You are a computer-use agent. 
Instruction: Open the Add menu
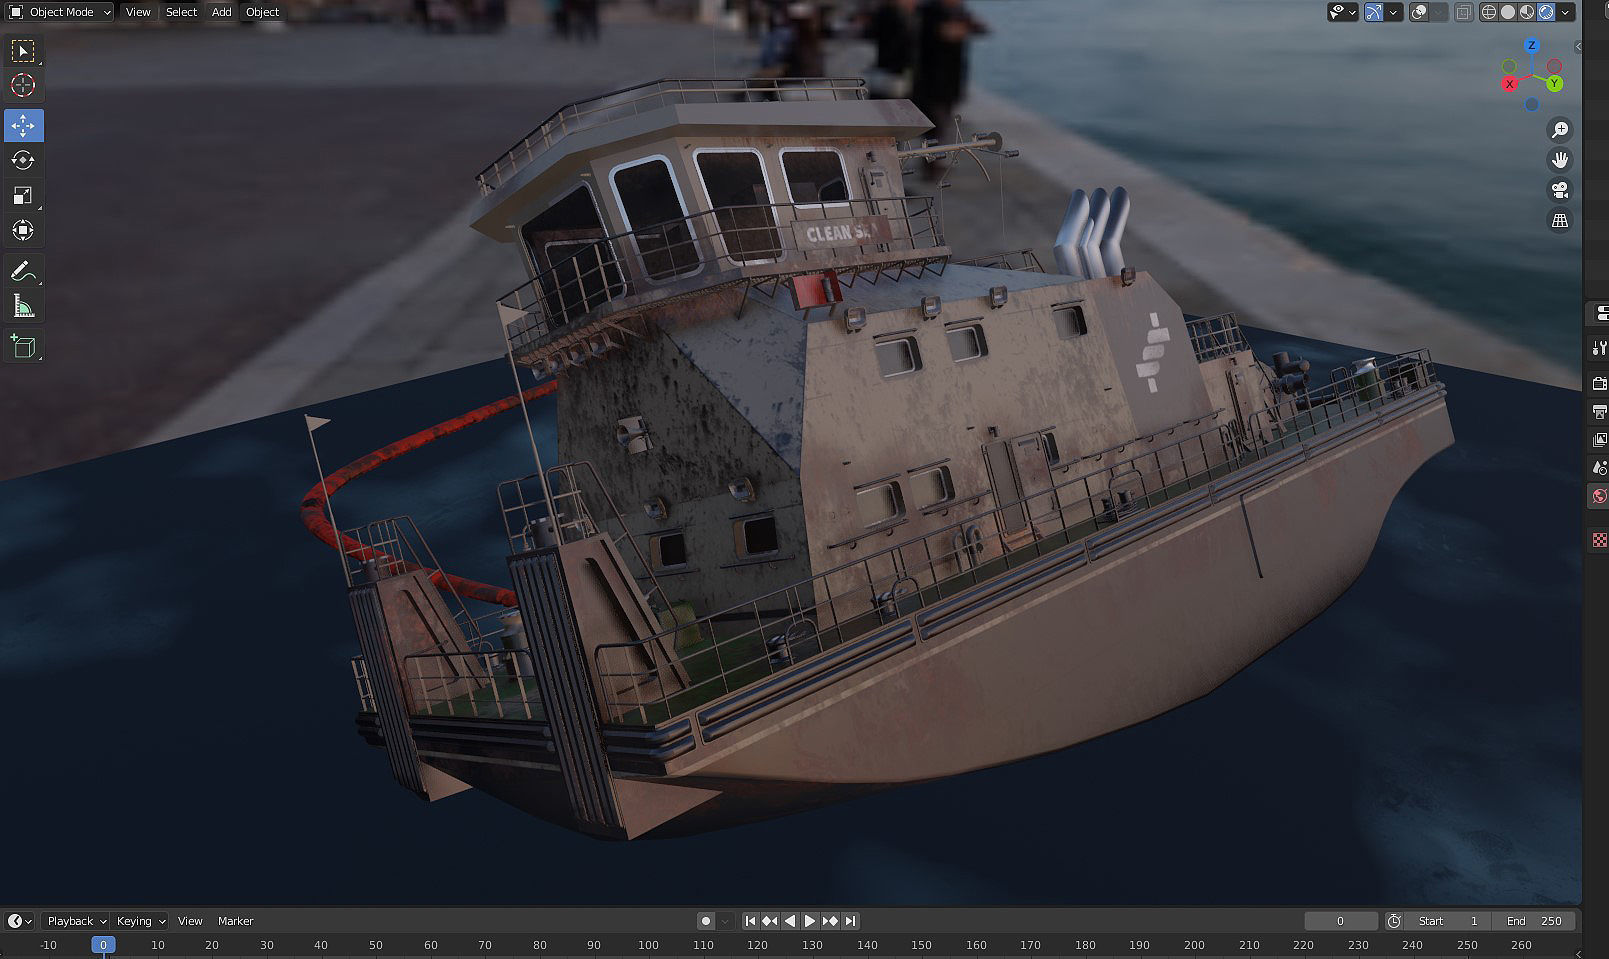(x=222, y=12)
